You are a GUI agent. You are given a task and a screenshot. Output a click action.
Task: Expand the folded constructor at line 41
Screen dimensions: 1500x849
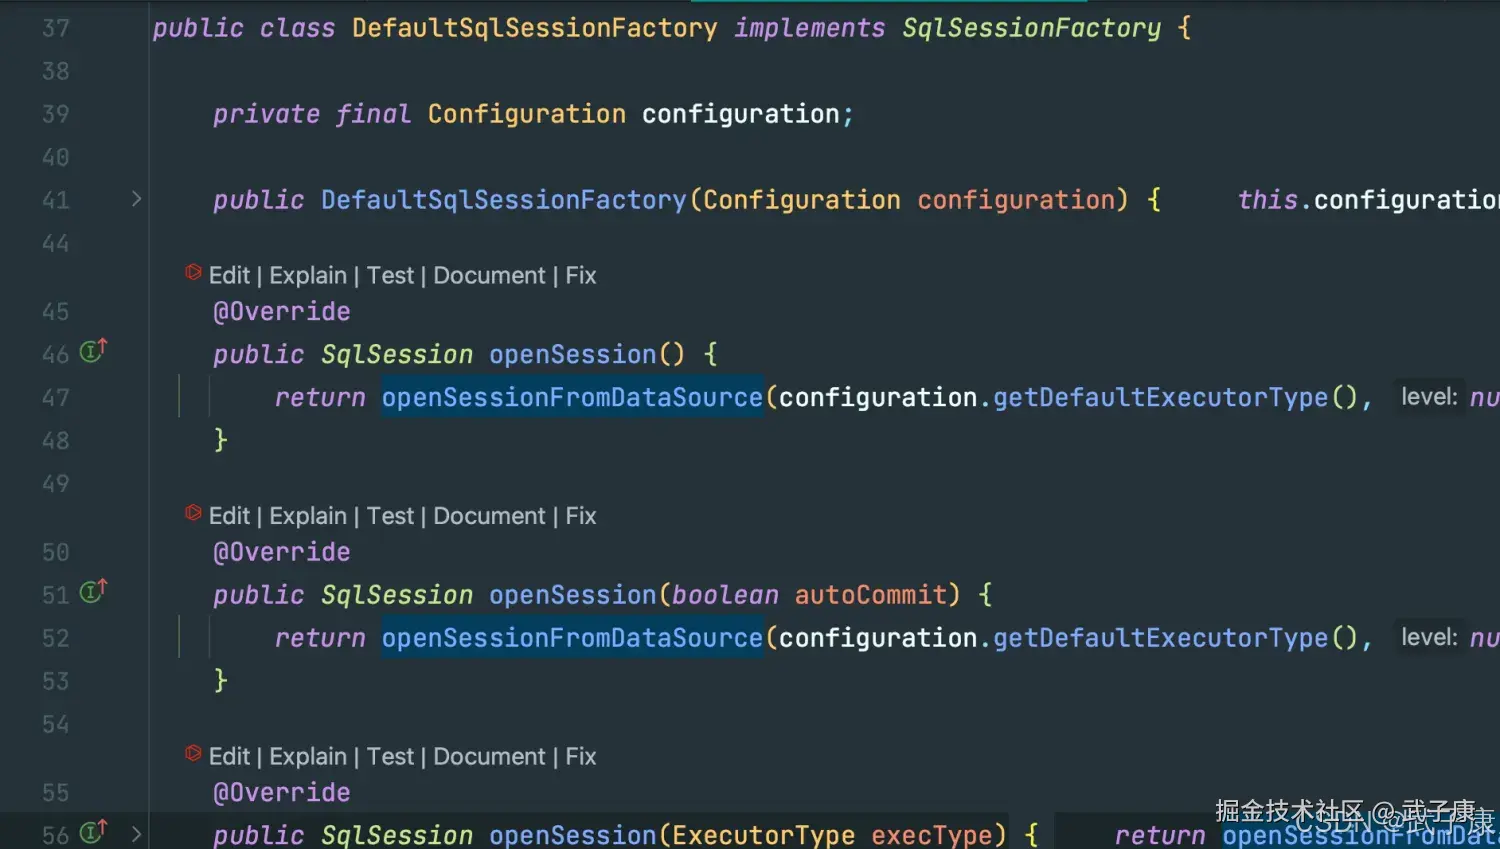click(x=136, y=199)
